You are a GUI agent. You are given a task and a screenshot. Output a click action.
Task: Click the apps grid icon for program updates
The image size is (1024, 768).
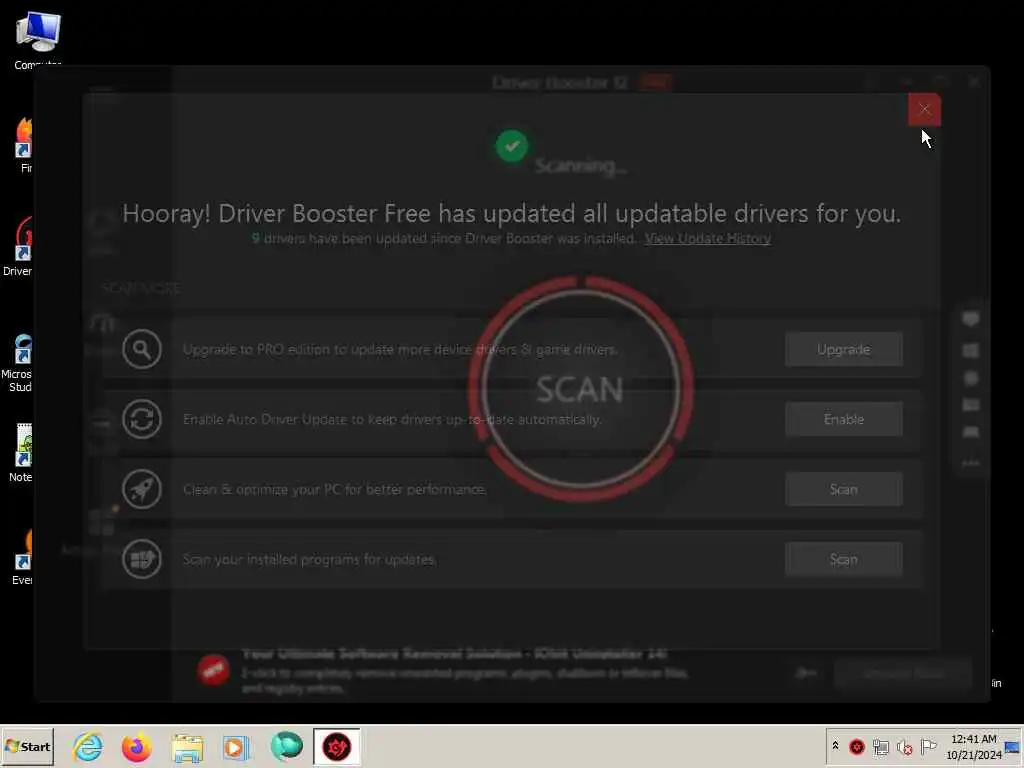142,560
